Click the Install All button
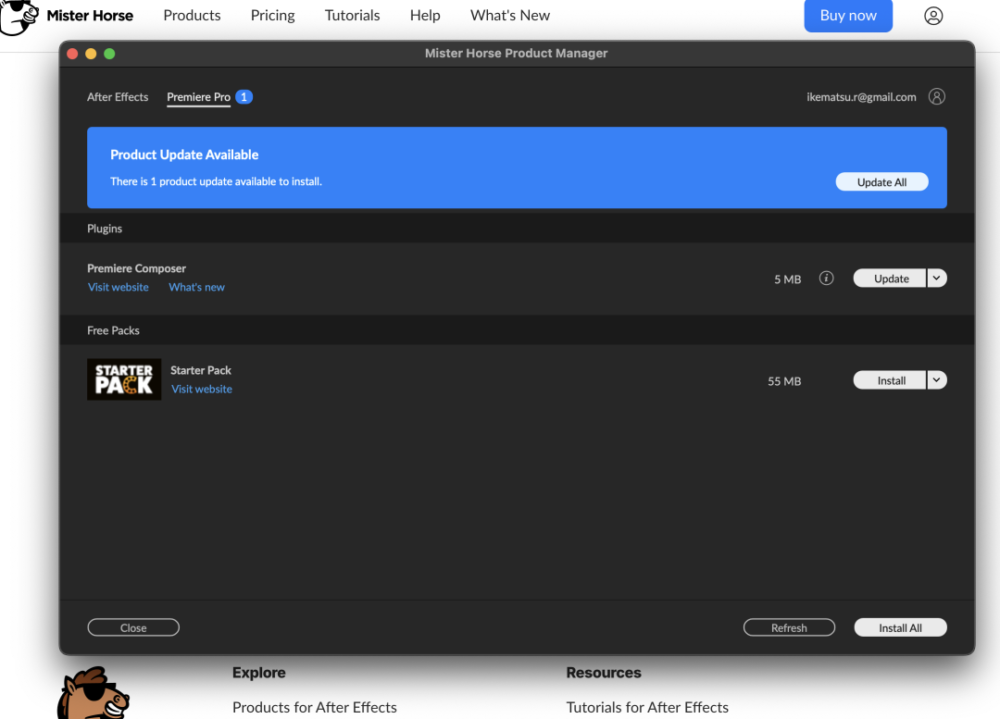This screenshot has height=719, width=1000. click(x=900, y=628)
